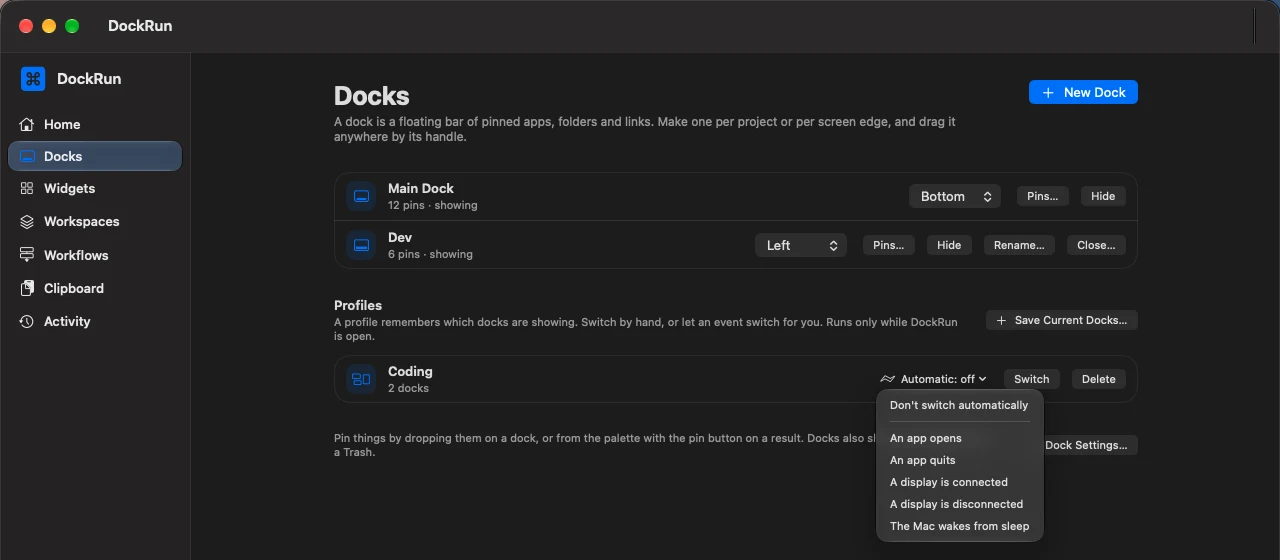Click Rename... on the Dev dock
Image resolution: width=1280 pixels, height=560 pixels.
pyautogui.click(x=1019, y=245)
